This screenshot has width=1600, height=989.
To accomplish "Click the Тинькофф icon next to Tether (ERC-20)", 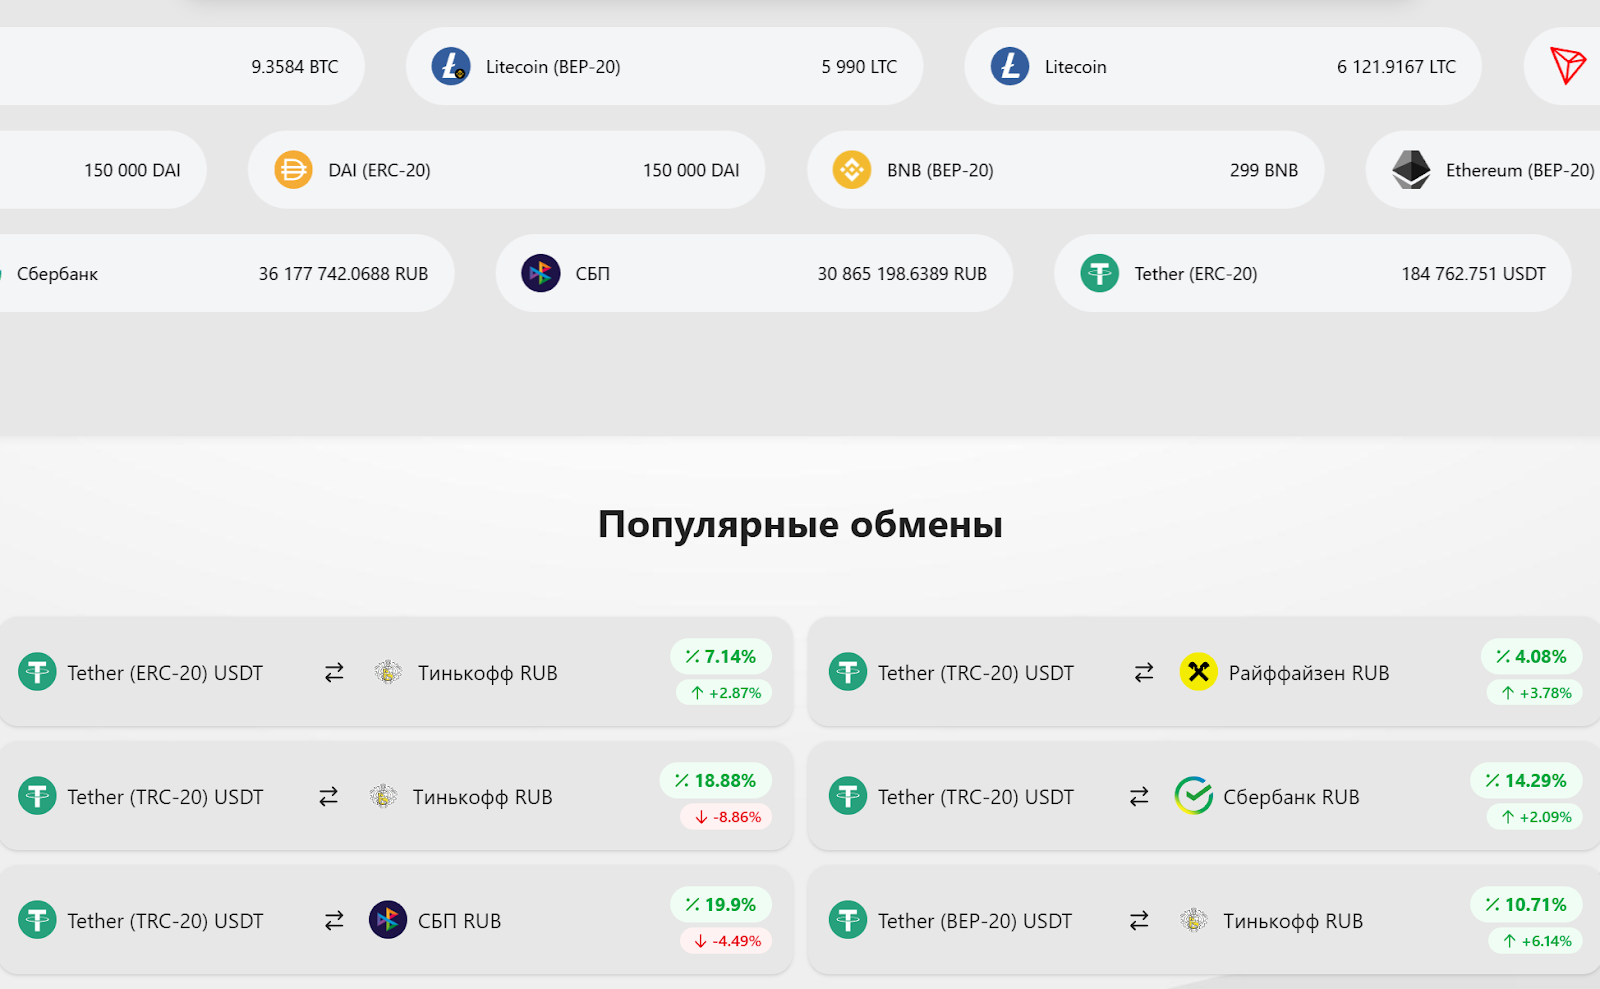I will pyautogui.click(x=386, y=672).
